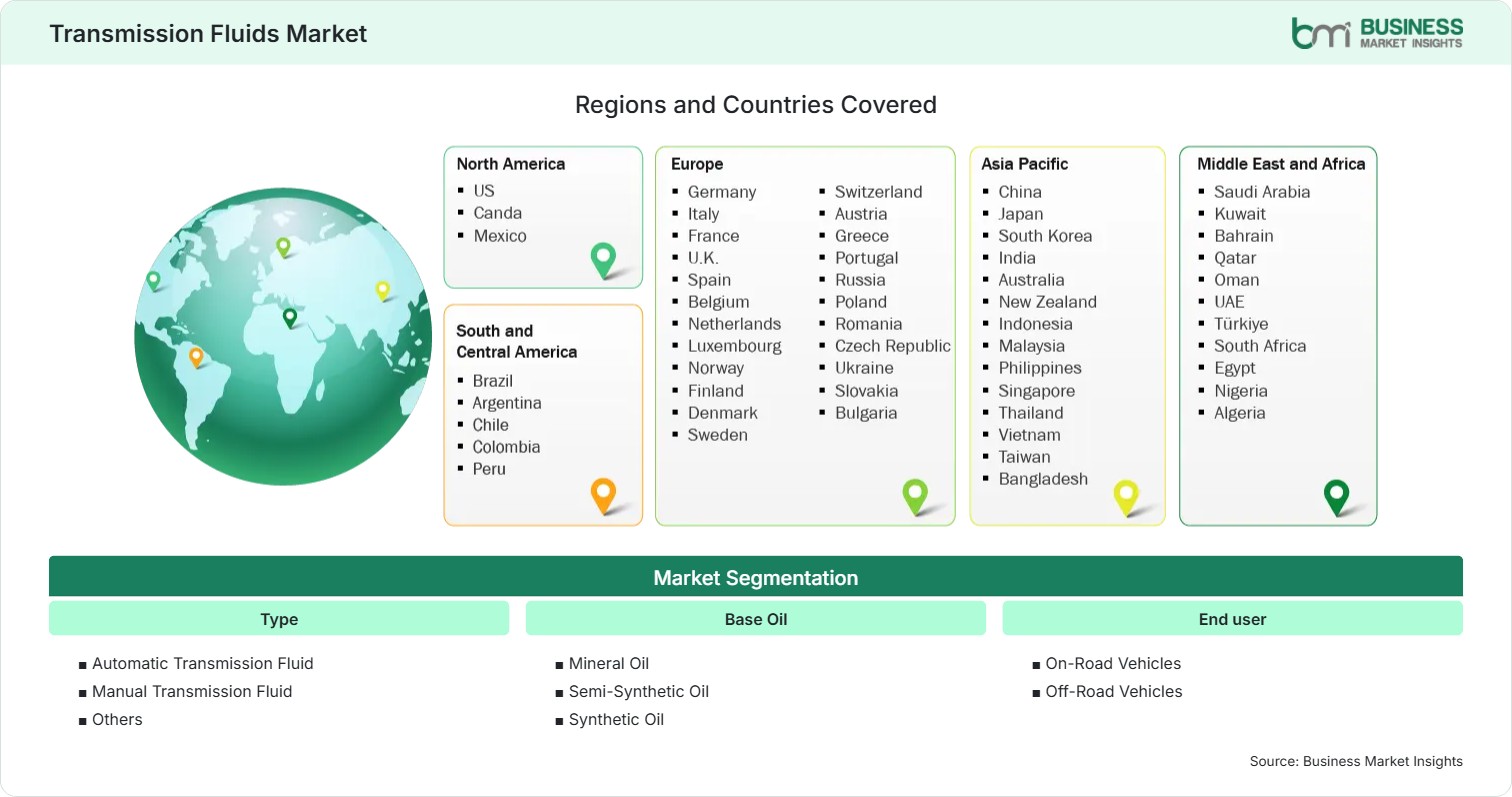
Task: Click Brazil in South America list
Action: [x=493, y=381]
